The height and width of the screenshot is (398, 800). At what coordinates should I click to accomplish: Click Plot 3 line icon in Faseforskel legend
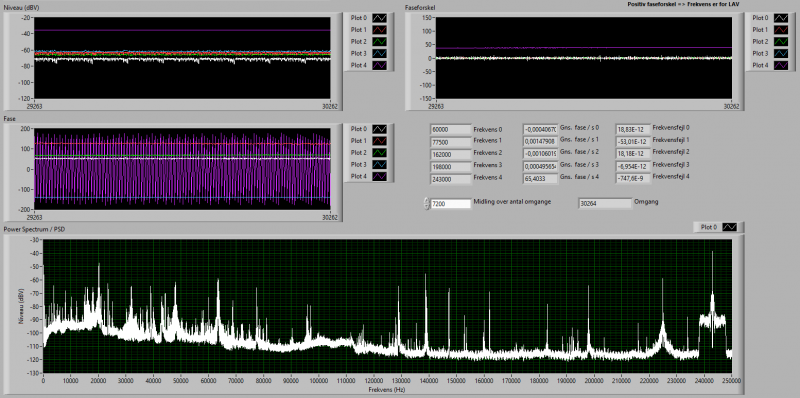pos(781,53)
